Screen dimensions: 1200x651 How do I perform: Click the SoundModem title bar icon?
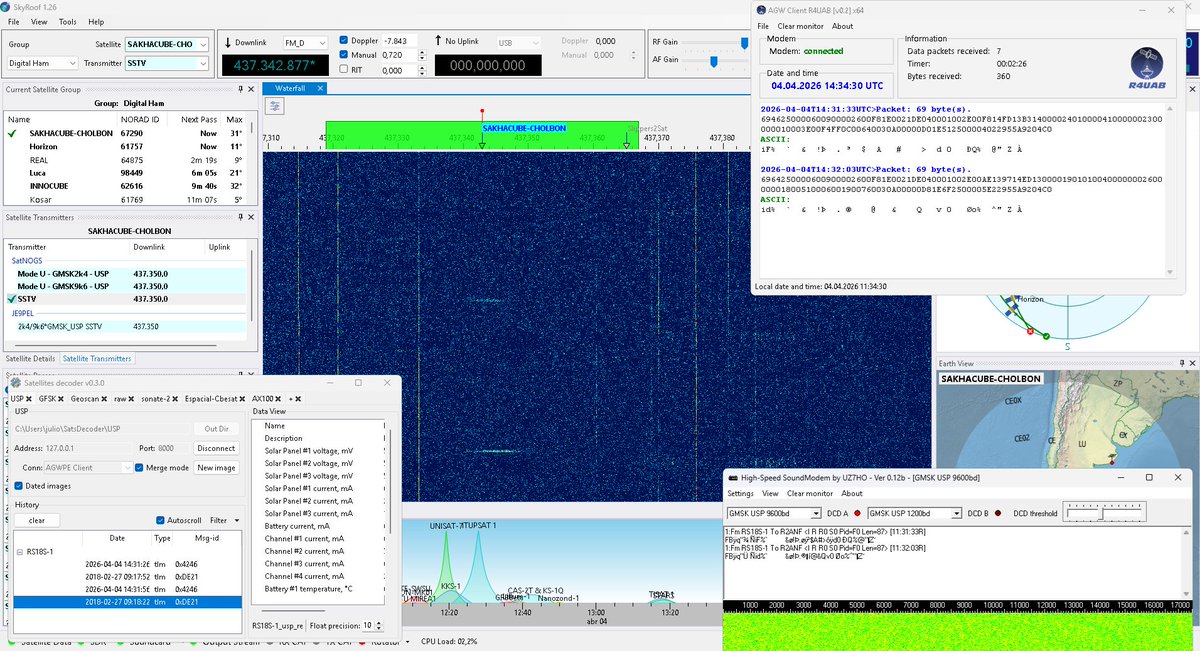click(x=732, y=476)
